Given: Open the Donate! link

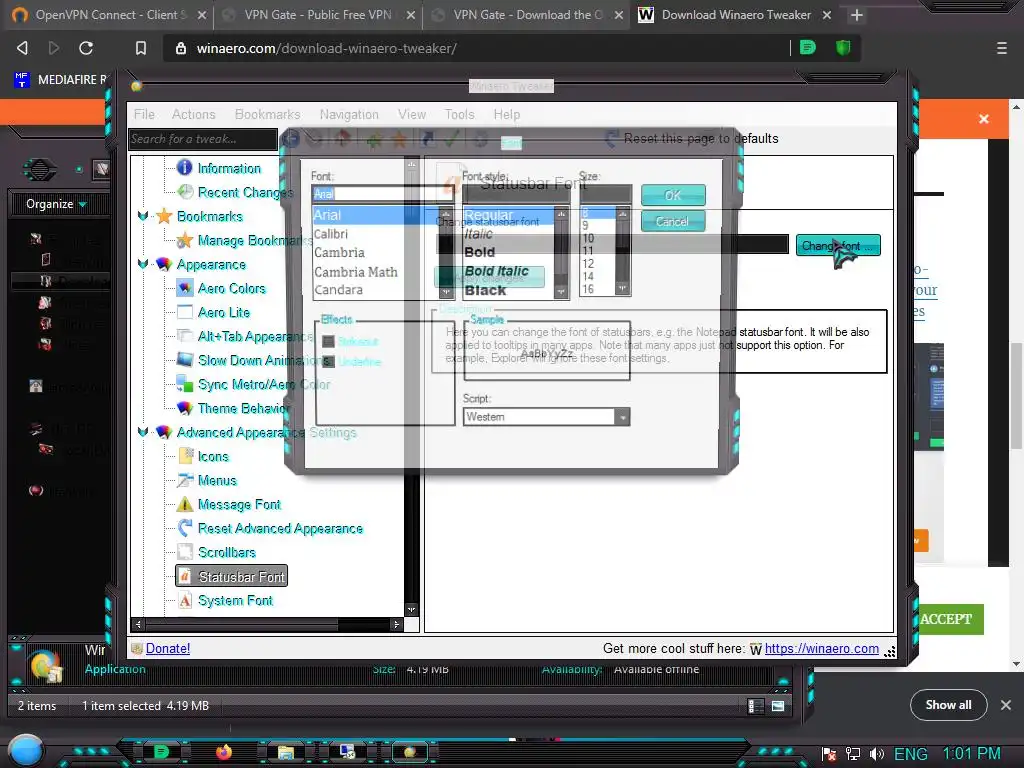Looking at the screenshot, I should pos(168,648).
